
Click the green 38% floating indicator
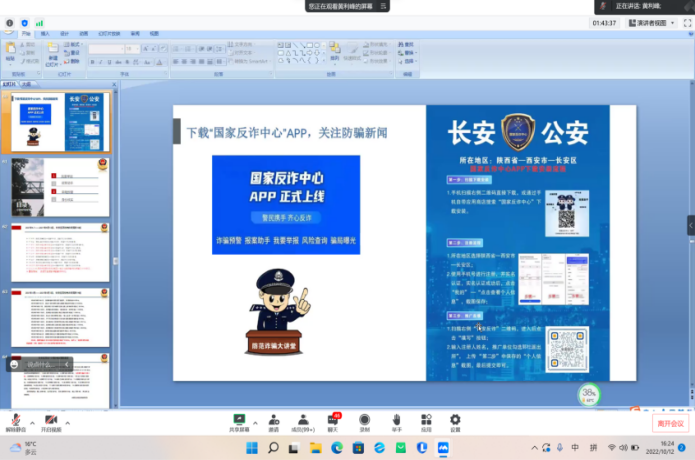pos(589,394)
